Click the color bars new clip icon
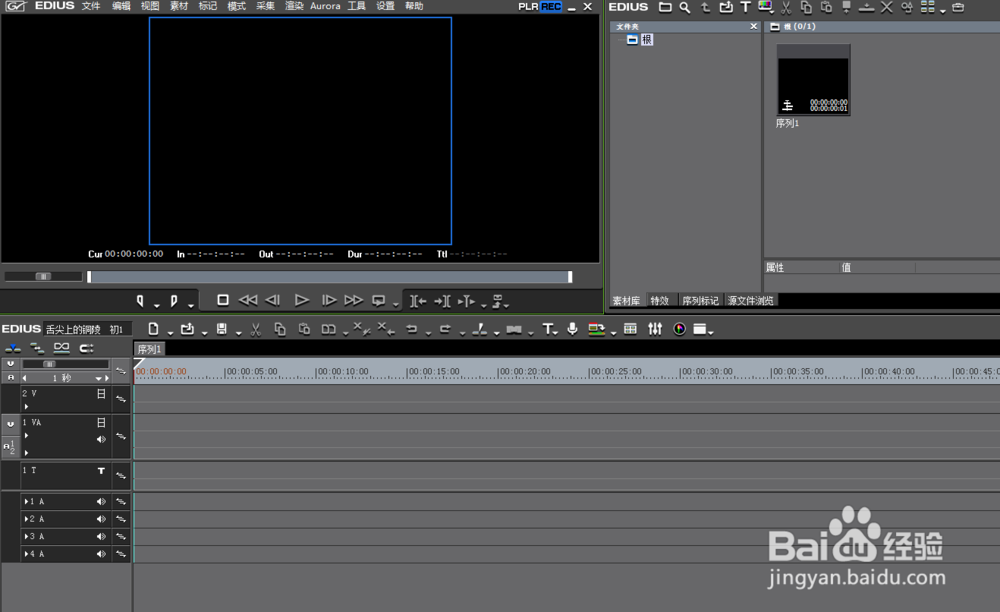 [765, 7]
